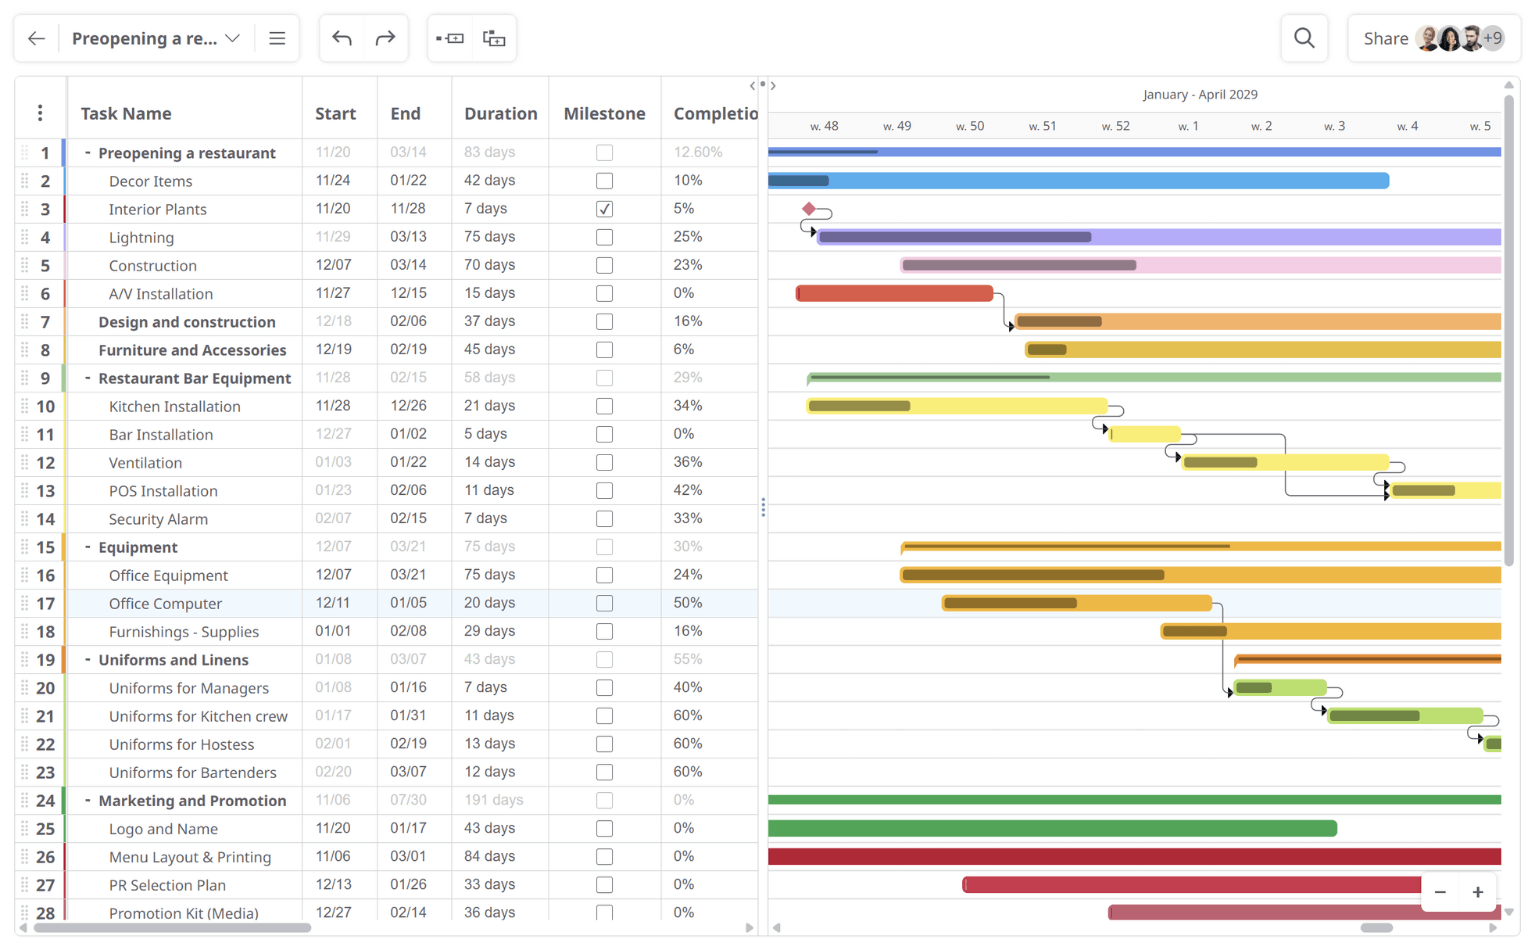Open the project options hamburger menu
1536x950 pixels.
pos(277,38)
